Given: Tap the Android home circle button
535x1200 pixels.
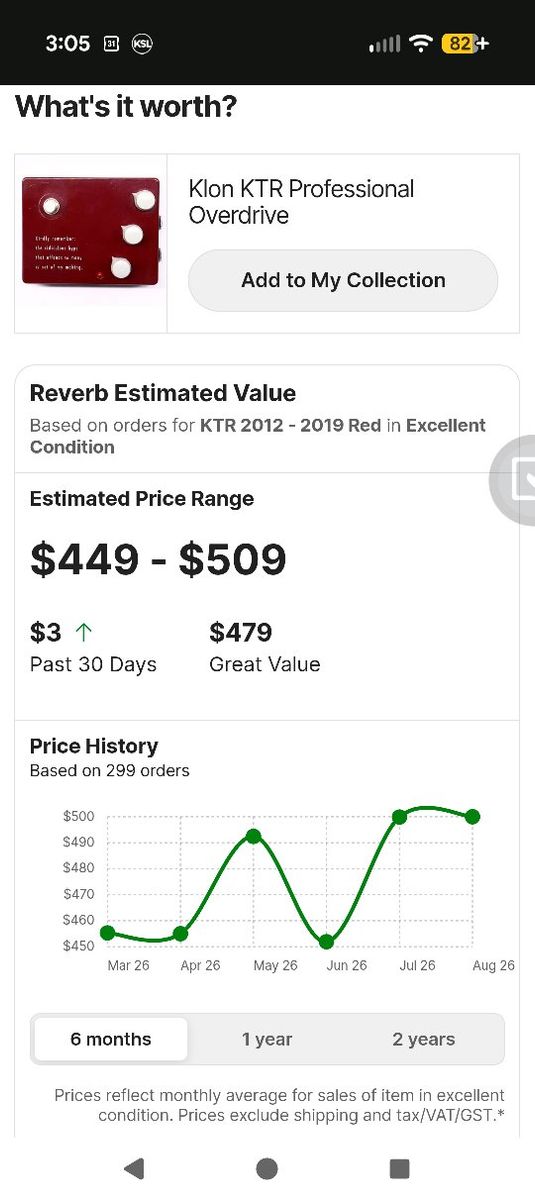Looking at the screenshot, I should 267,1168.
